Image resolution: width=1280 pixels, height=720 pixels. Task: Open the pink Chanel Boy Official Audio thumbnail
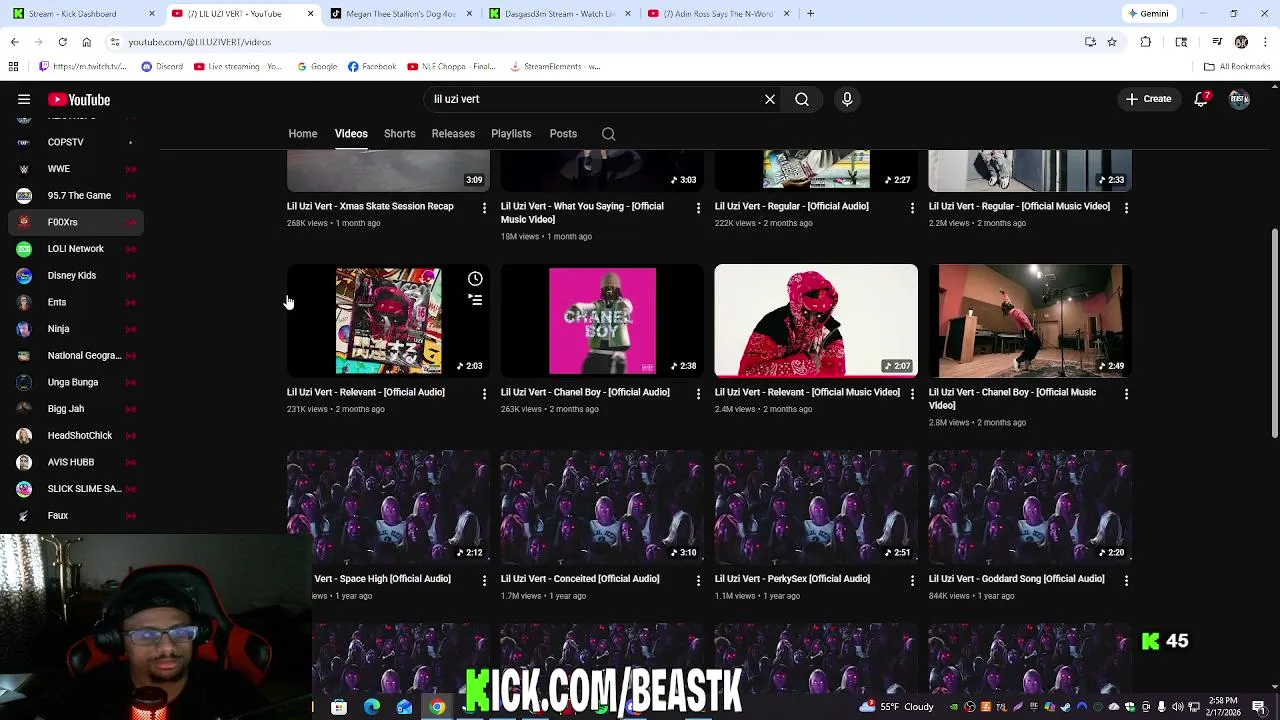(602, 320)
